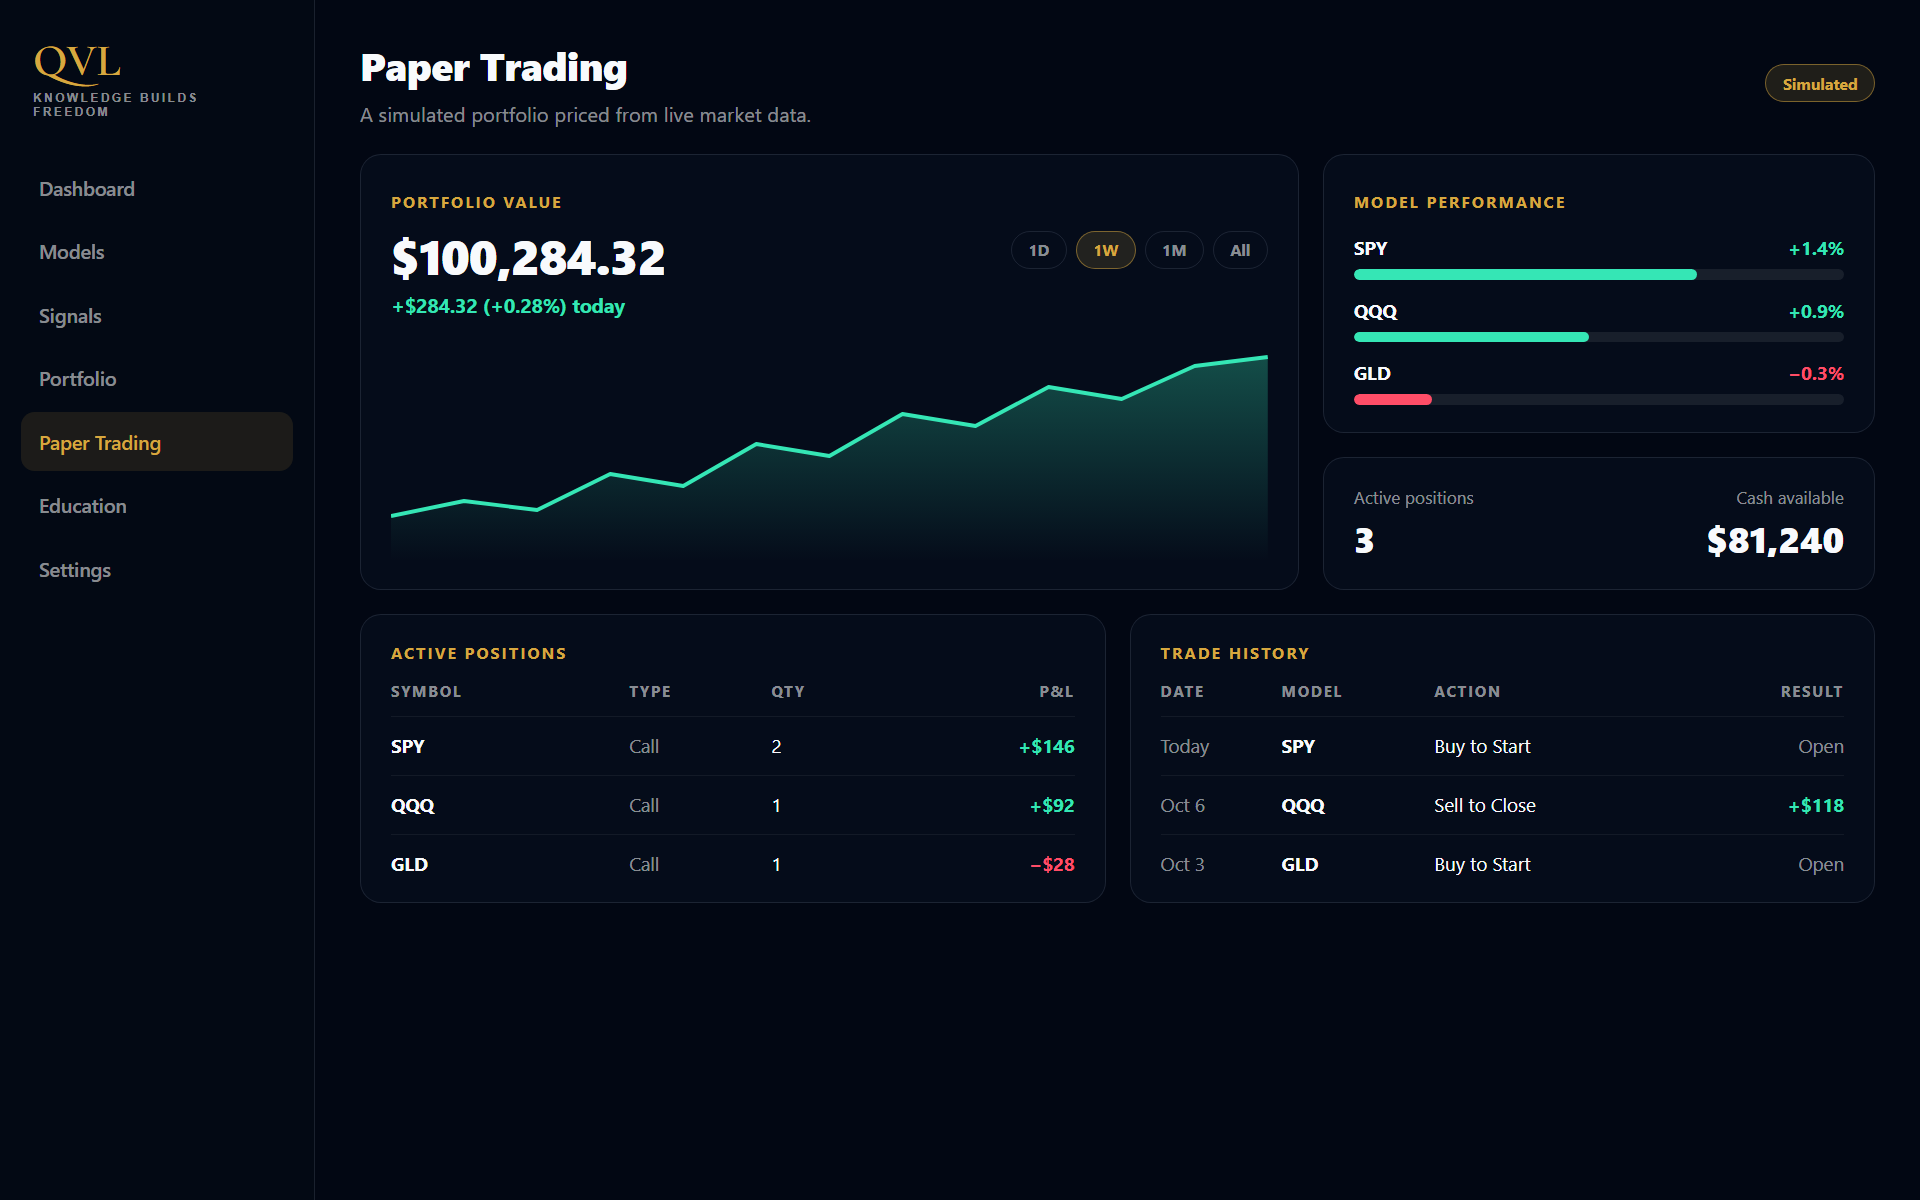Select Paper Trading in sidebar

157,442
